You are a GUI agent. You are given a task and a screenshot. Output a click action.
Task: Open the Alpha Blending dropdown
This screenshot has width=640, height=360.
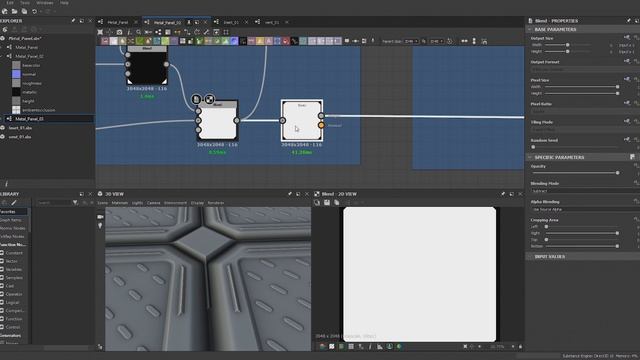pyautogui.click(x=585, y=209)
